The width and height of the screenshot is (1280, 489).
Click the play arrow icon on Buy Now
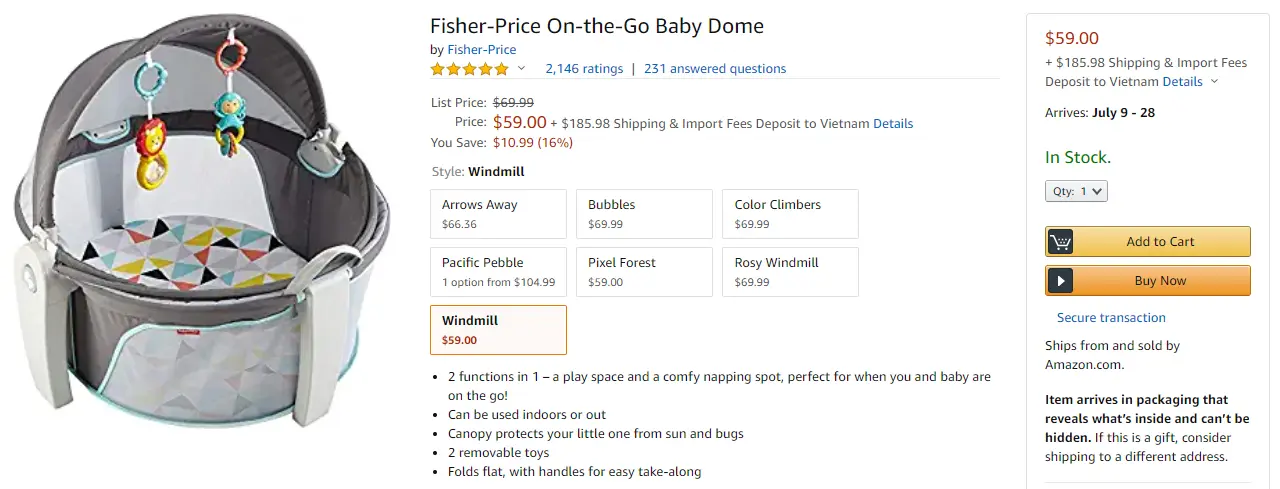(1060, 281)
